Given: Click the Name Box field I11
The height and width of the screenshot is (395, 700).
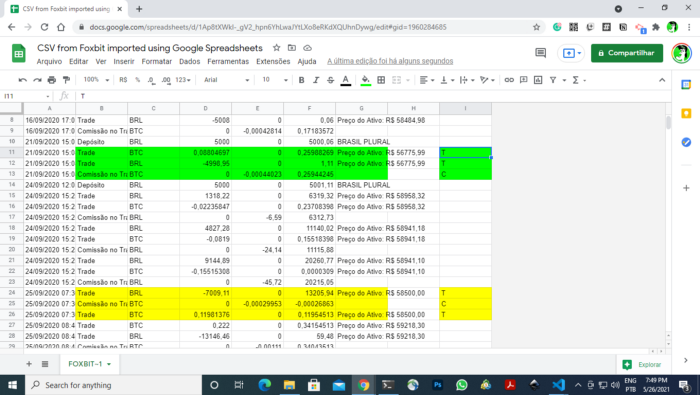Looking at the screenshot, I should tap(26, 96).
